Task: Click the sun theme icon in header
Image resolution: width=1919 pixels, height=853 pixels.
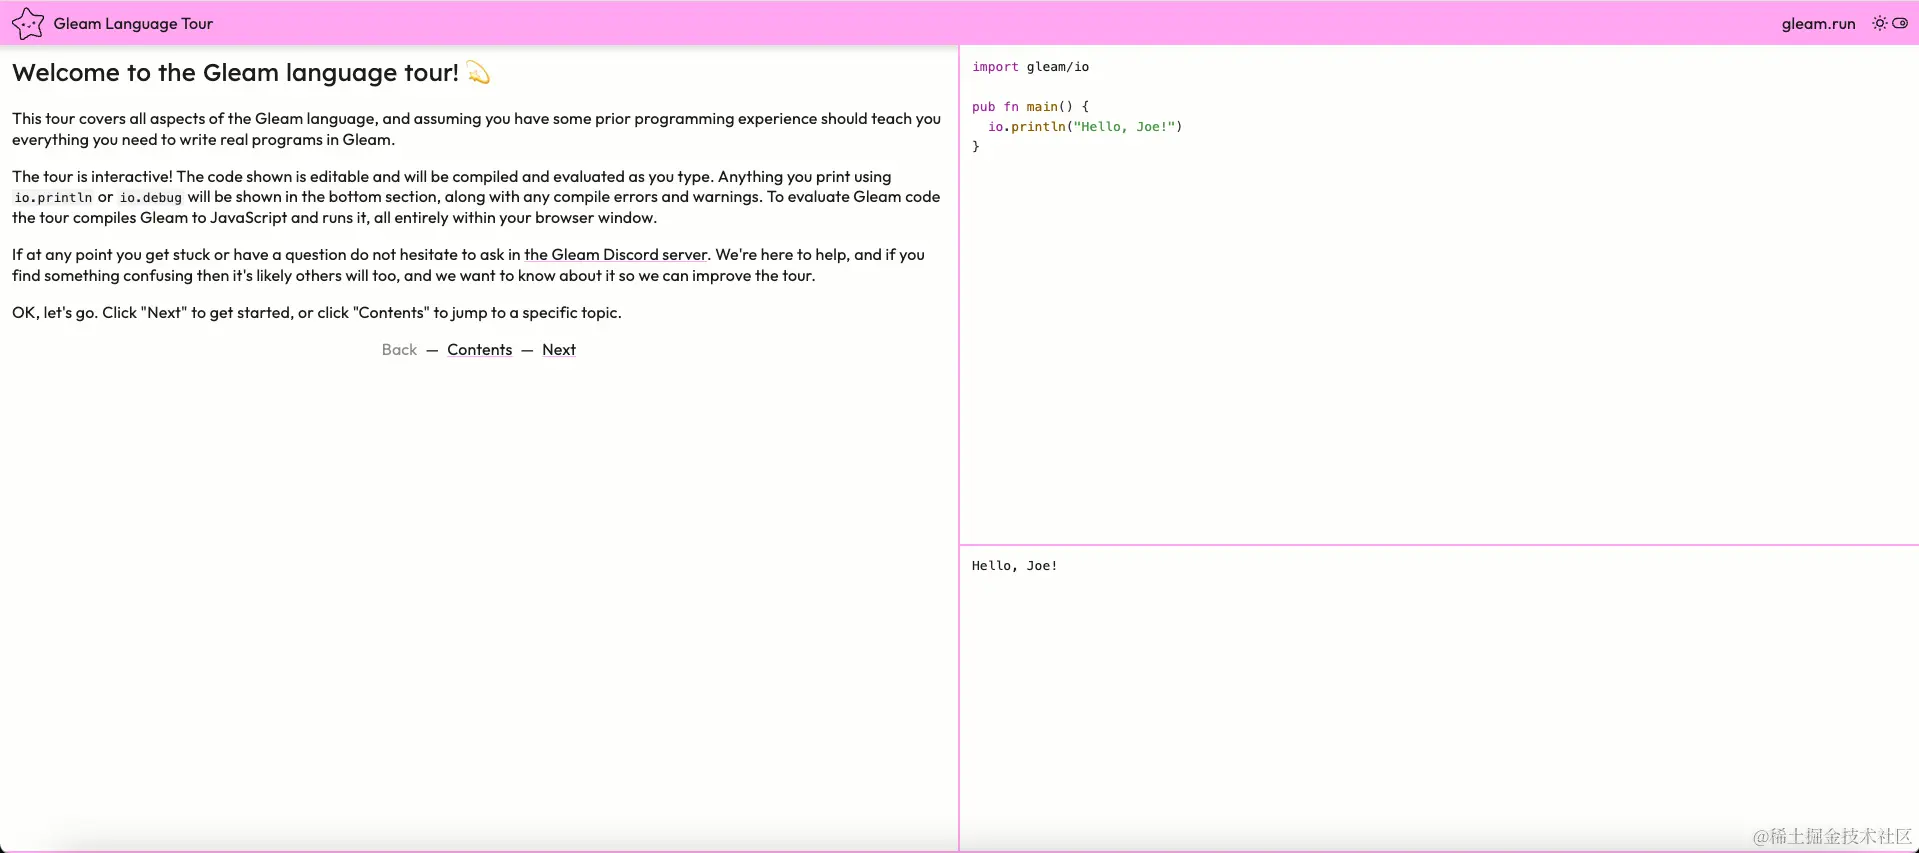Action: tap(1880, 23)
